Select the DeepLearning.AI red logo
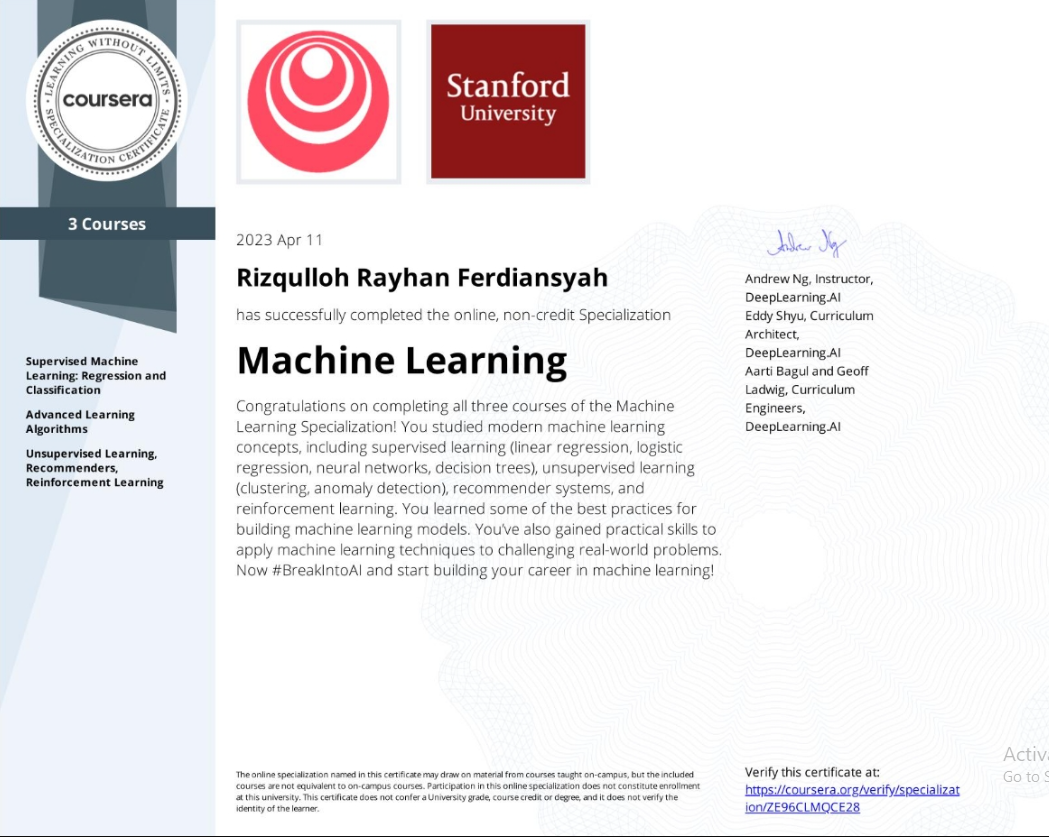The image size is (1049, 837). 317,100
